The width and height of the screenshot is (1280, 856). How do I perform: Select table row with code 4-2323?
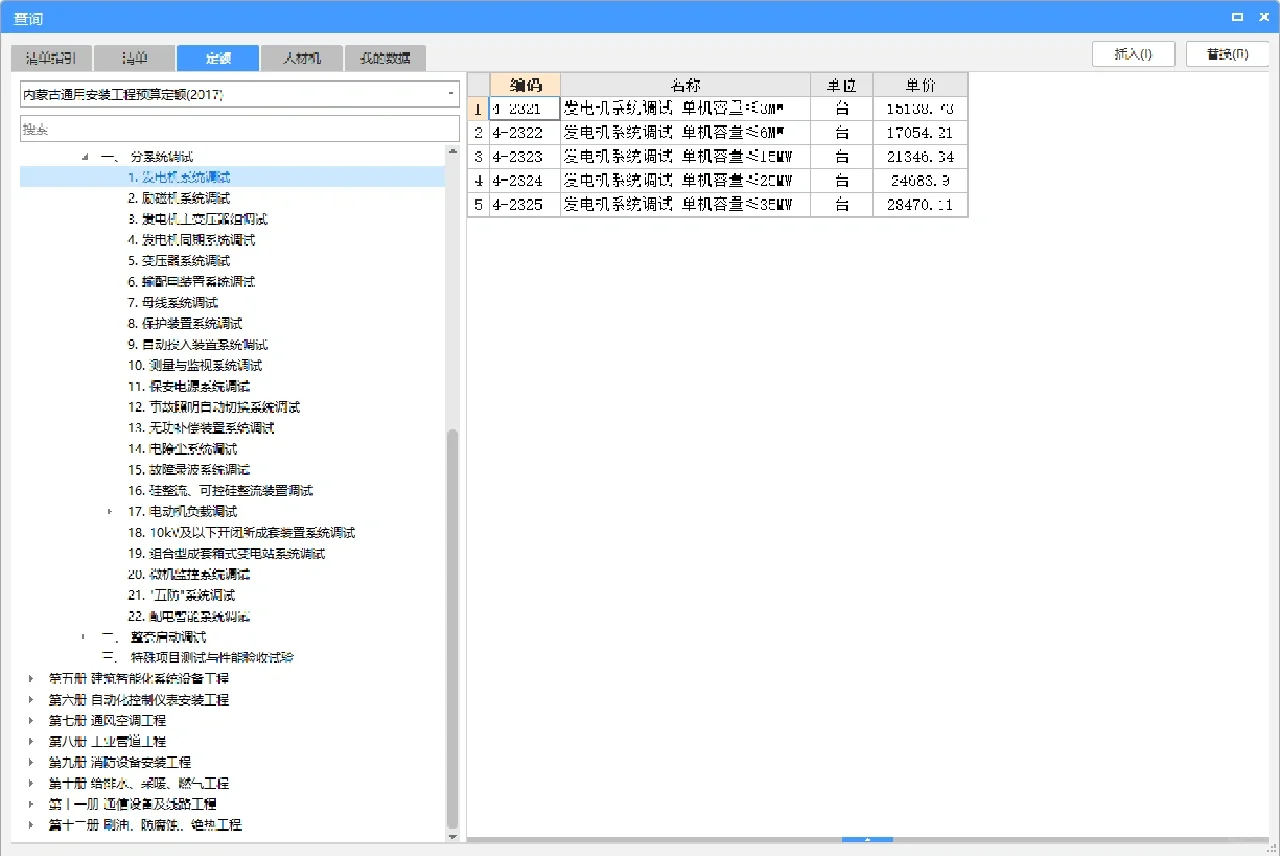pyautogui.click(x=686, y=156)
